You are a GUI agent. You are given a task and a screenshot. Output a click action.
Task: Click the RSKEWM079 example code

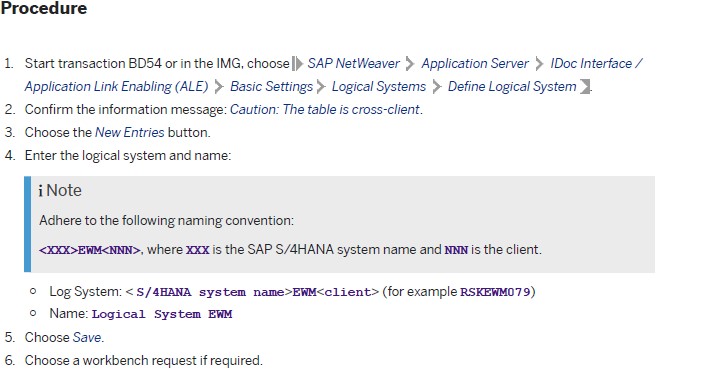[x=495, y=292]
